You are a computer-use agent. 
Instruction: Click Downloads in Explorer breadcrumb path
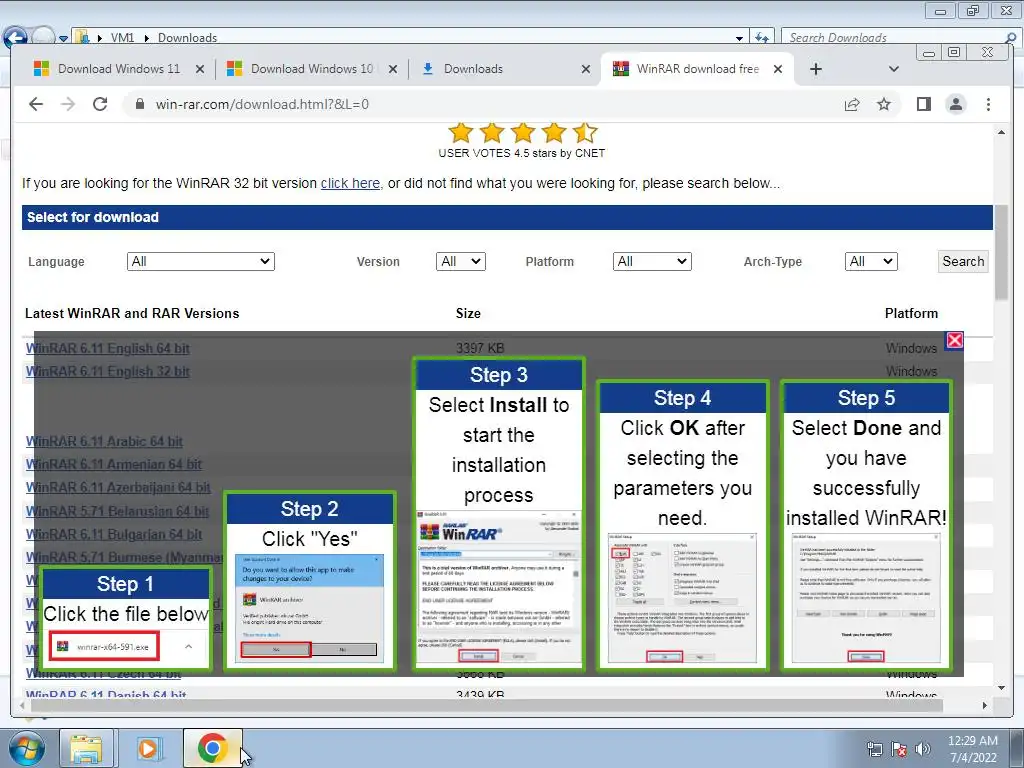pos(187,38)
